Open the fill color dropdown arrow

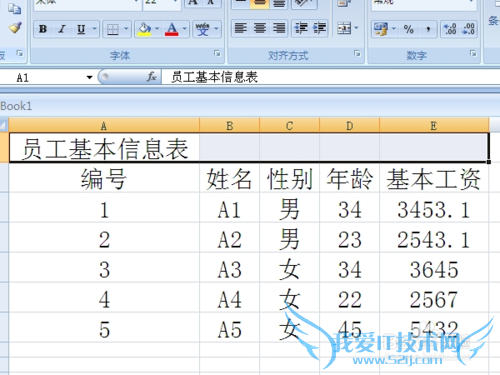tap(157, 29)
